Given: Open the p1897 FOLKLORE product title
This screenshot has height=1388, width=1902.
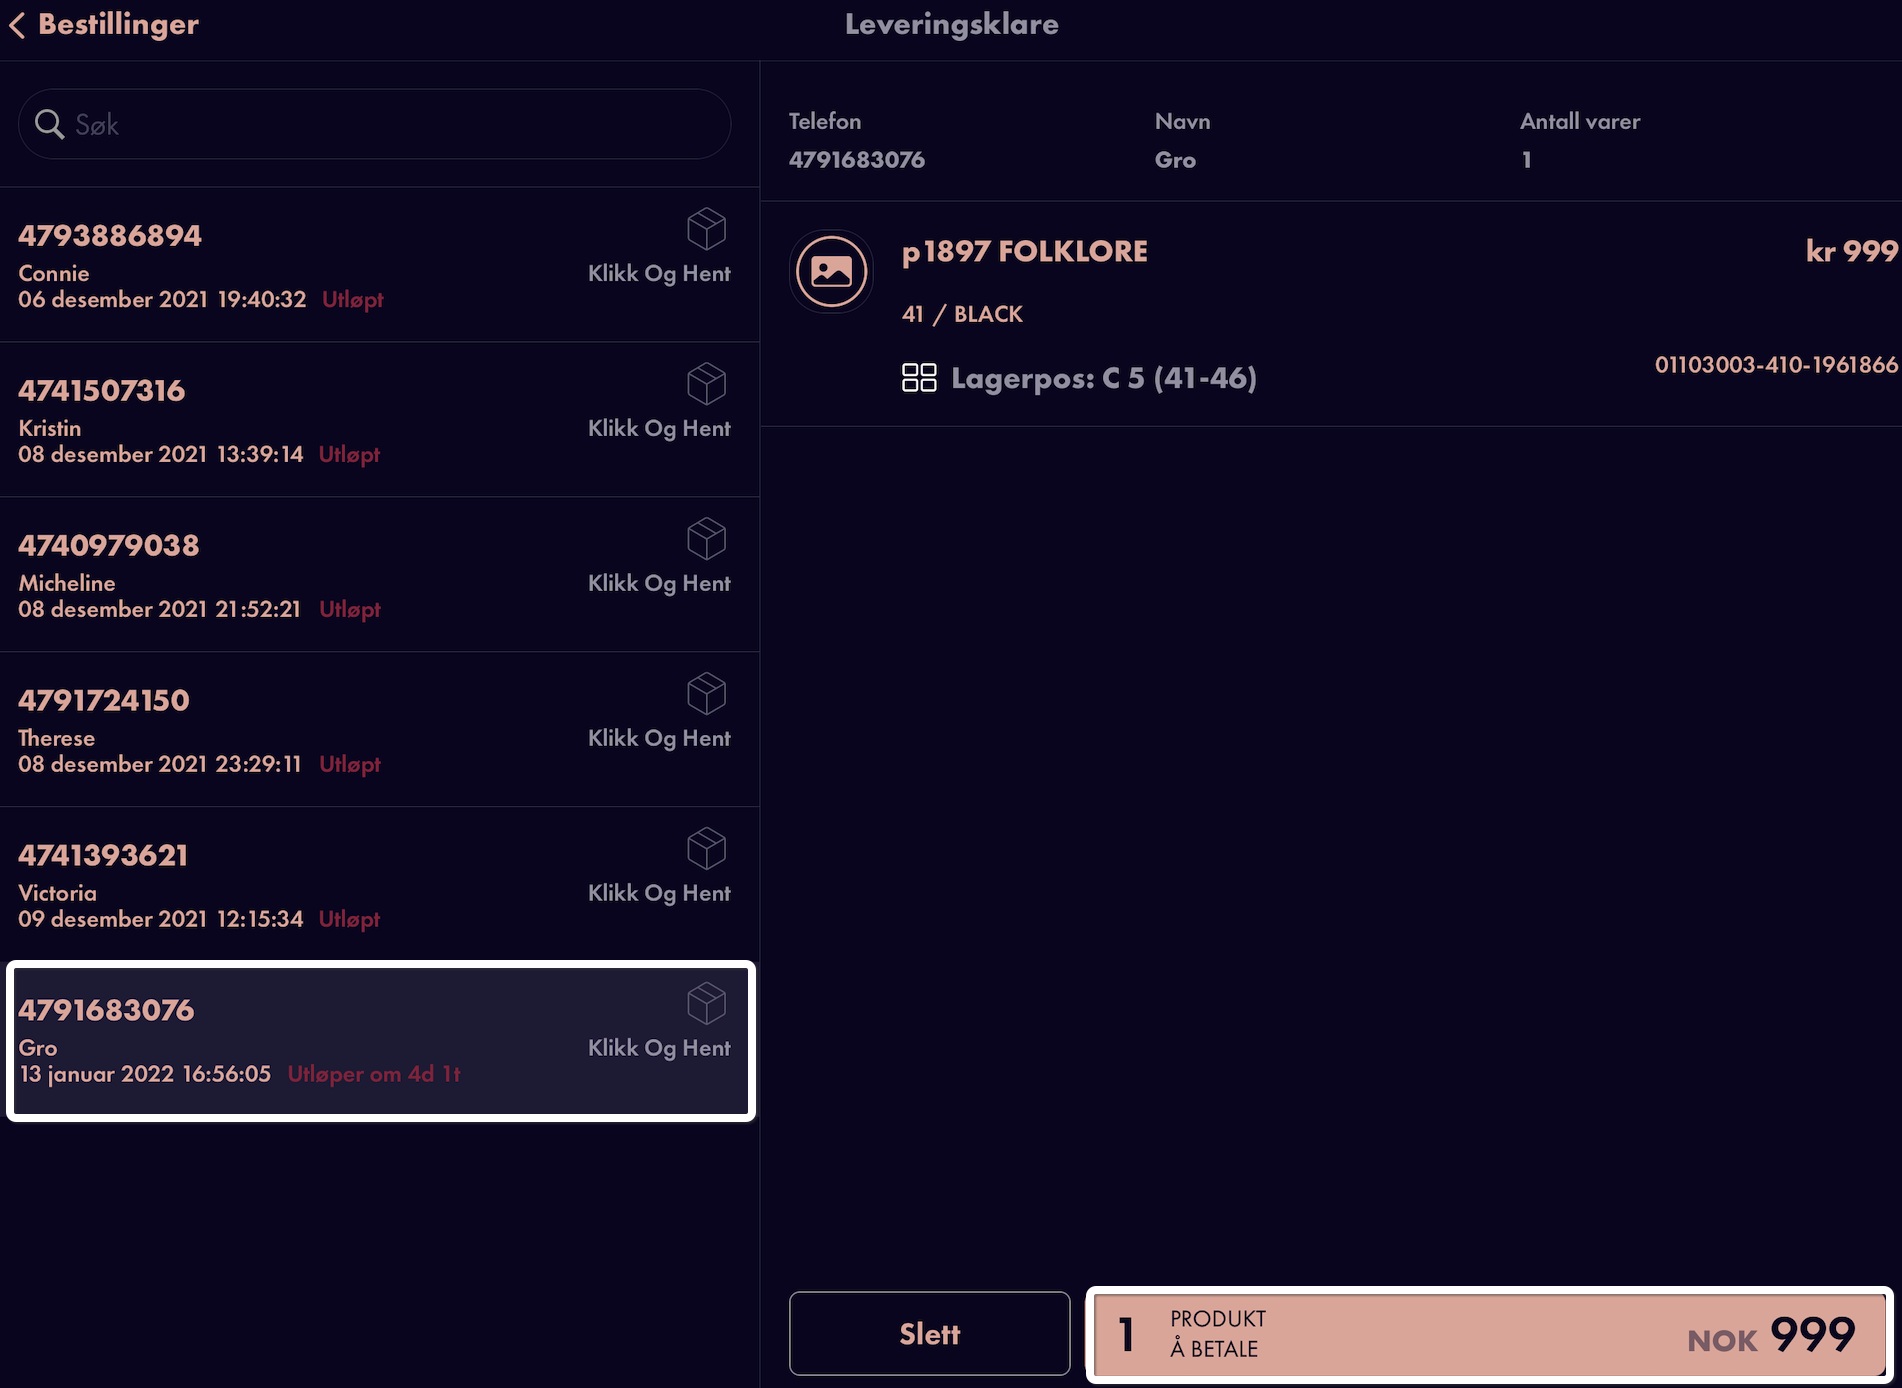Looking at the screenshot, I should coord(1024,252).
